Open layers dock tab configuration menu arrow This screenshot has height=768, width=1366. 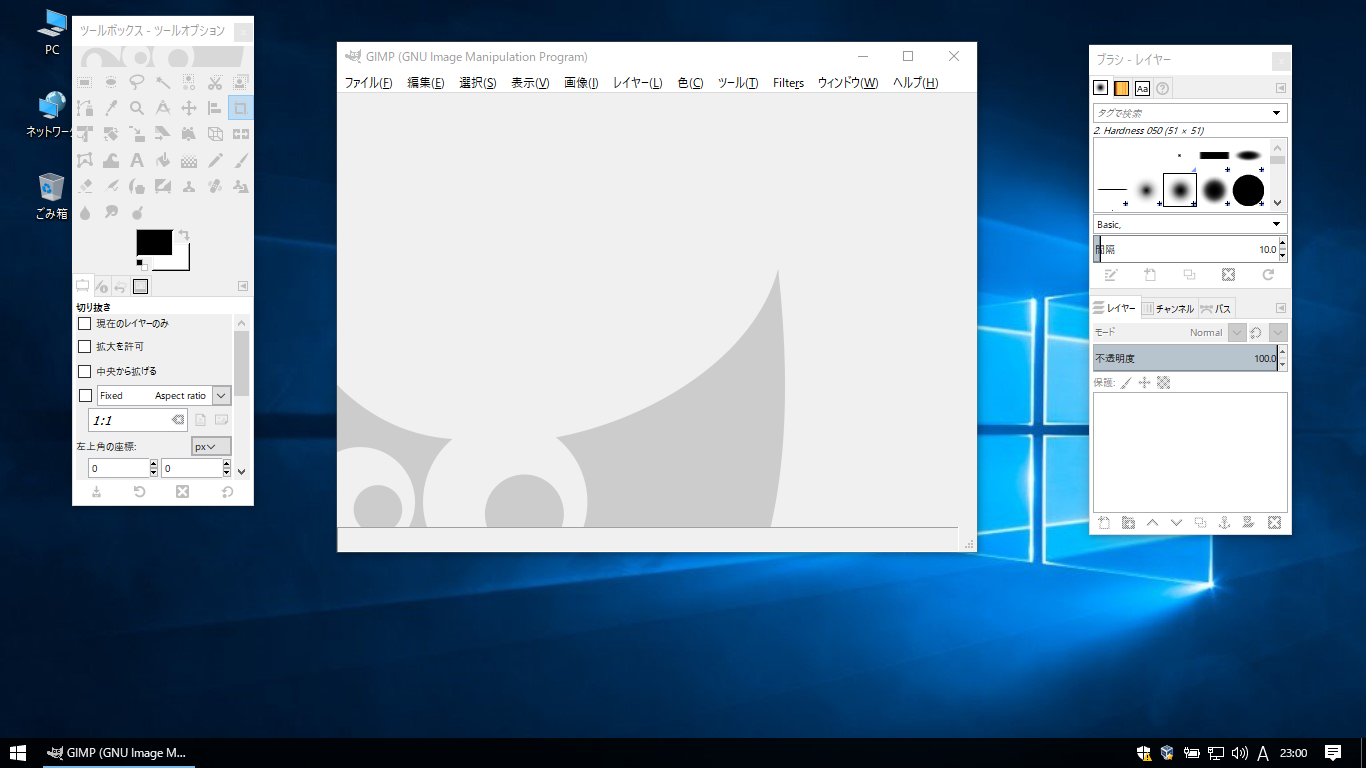[1281, 308]
